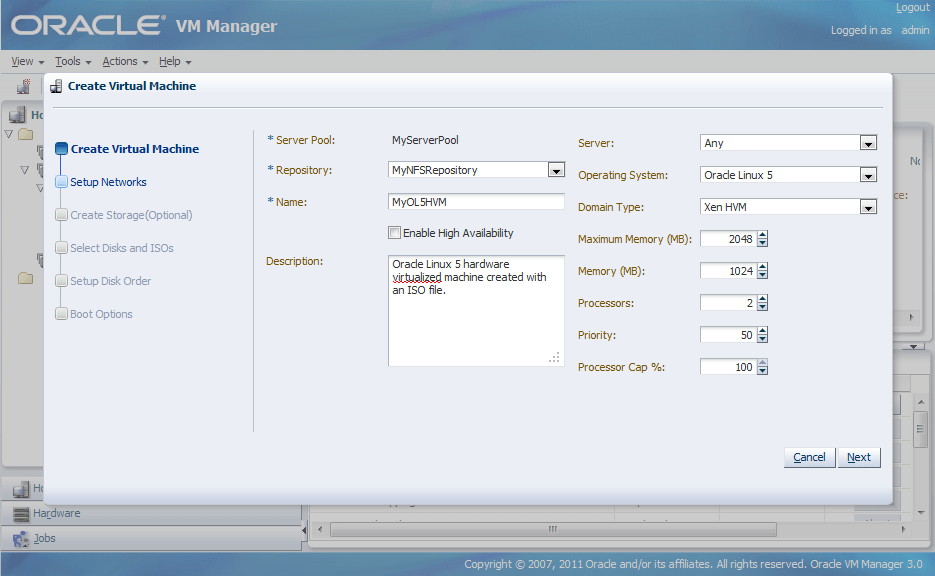Open the Help menu
The height and width of the screenshot is (576, 935).
tap(175, 61)
